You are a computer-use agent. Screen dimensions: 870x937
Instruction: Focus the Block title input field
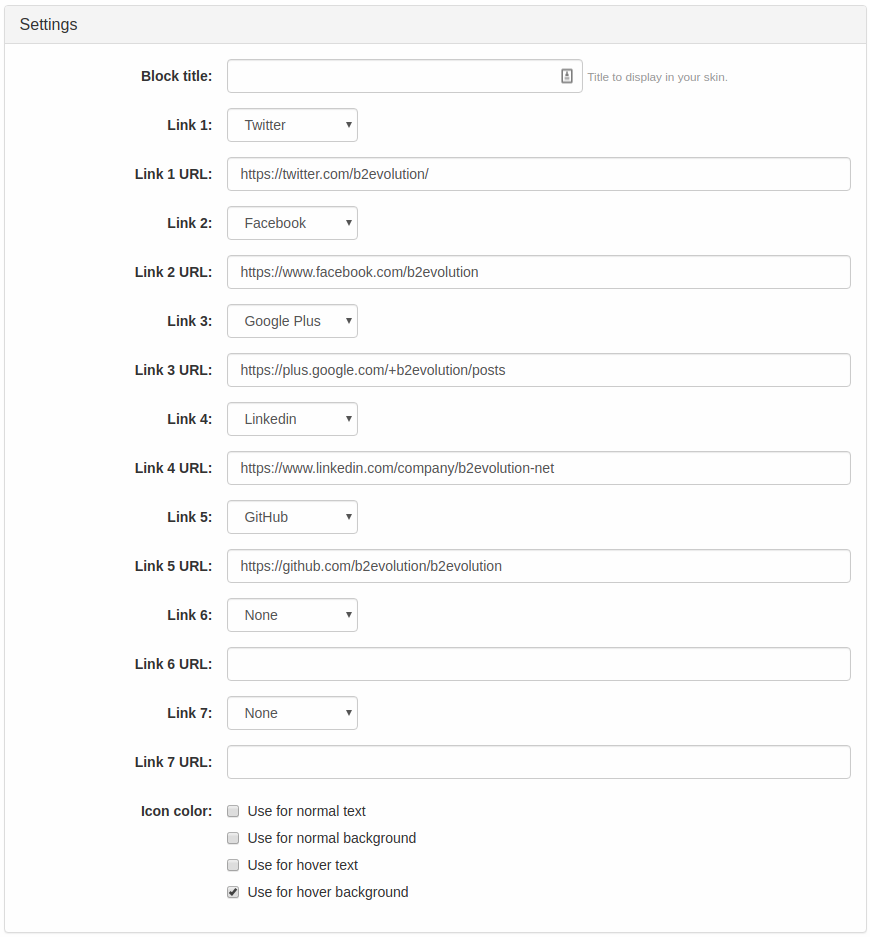(x=405, y=76)
